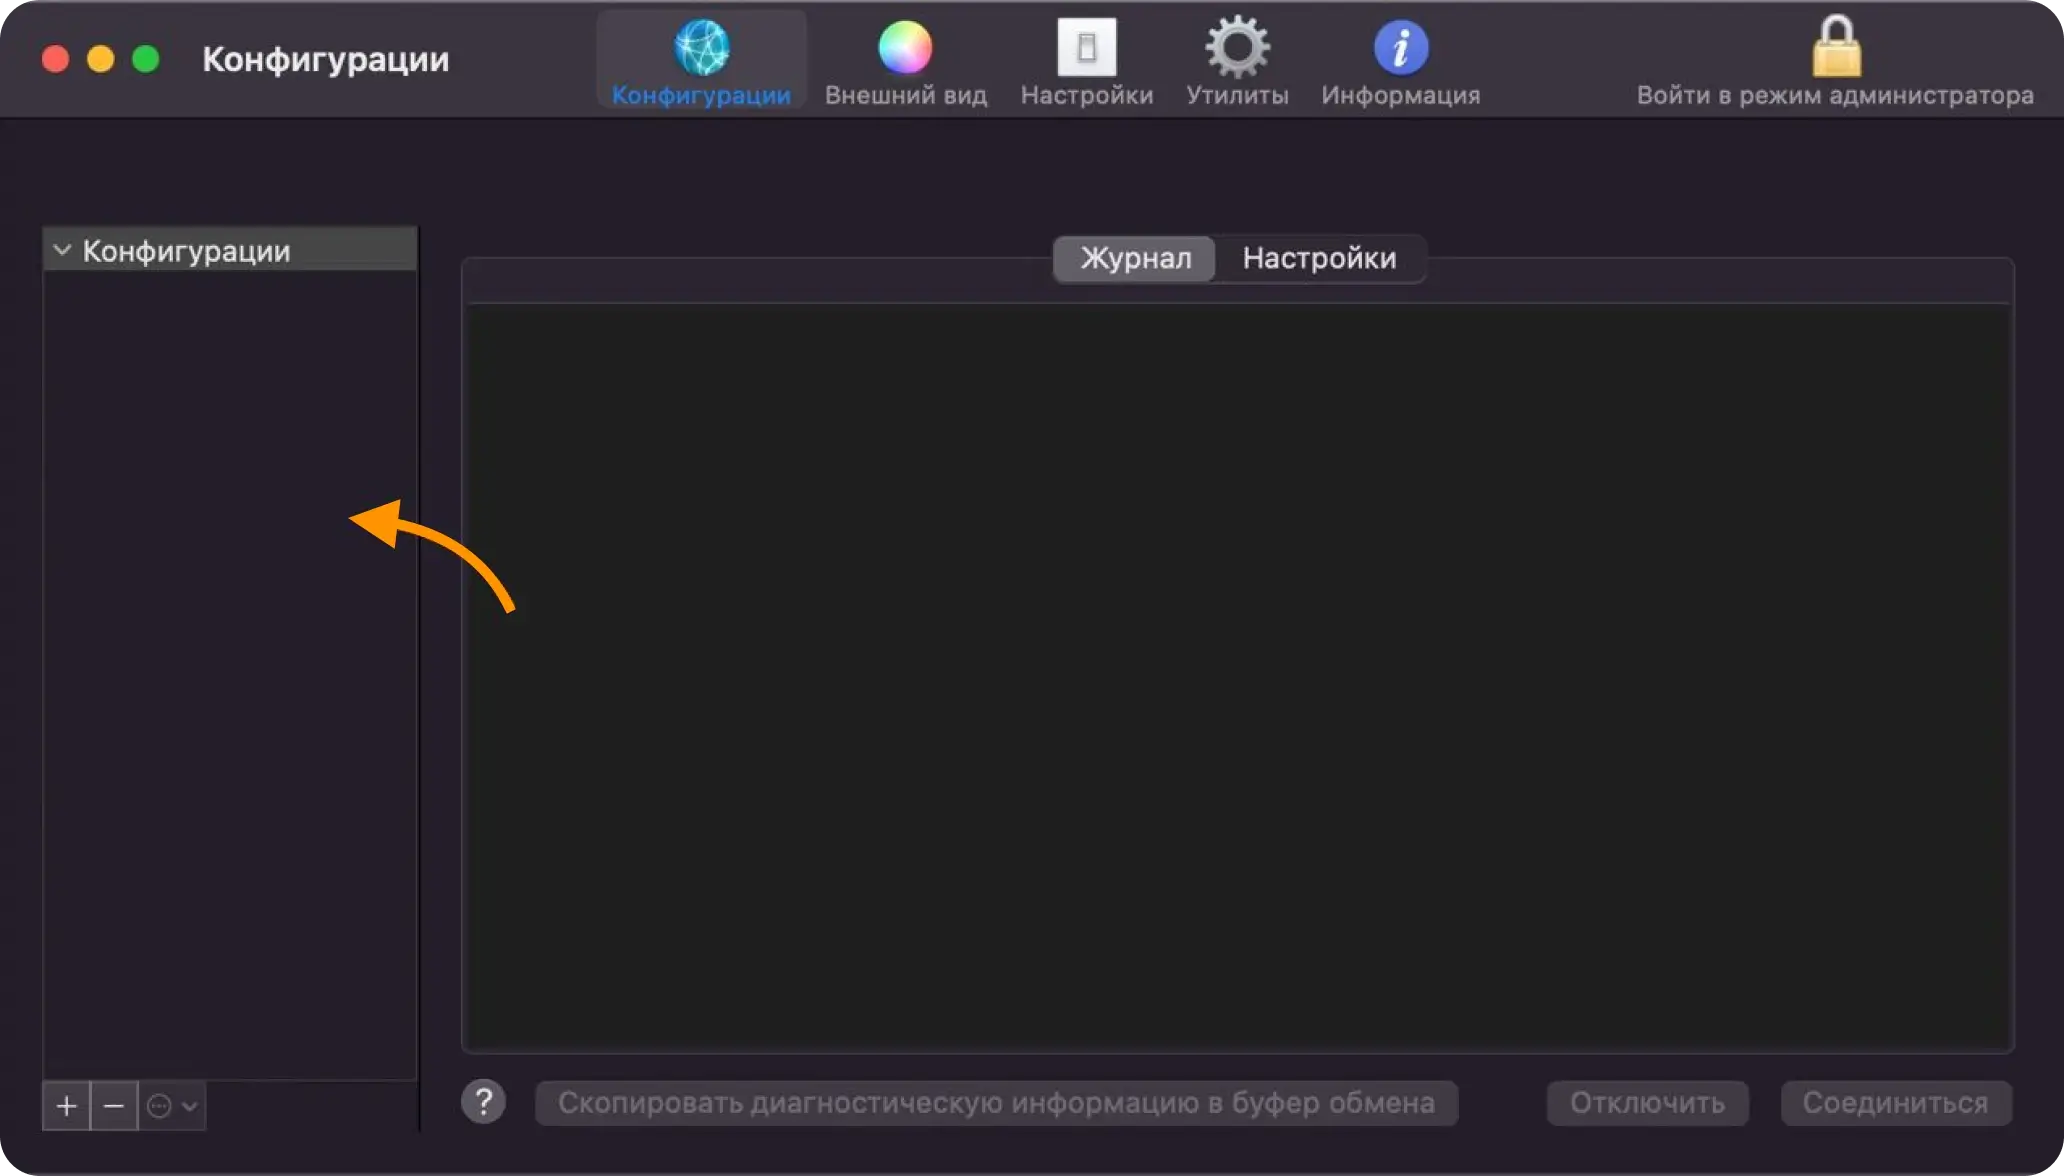Click the padlock to enter administrator mode
Screen dimensions: 2064x1176
coord(1836,46)
